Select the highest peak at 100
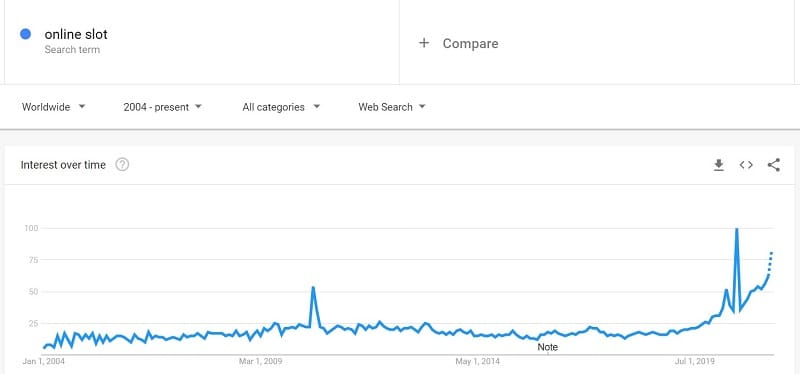The width and height of the screenshot is (800, 374). 736,229
